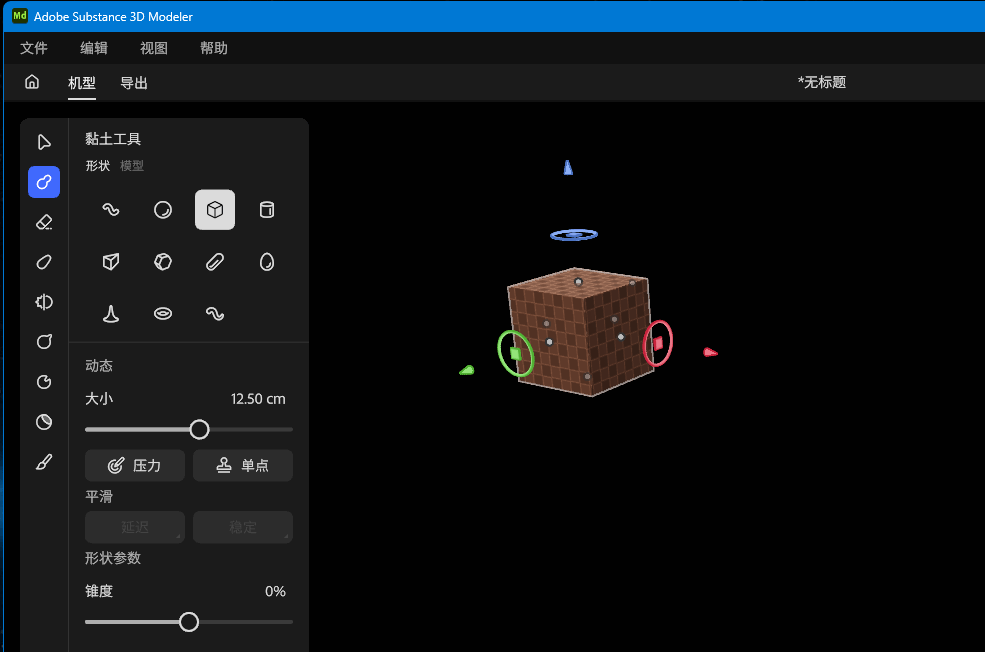The width and height of the screenshot is (985, 652).
Task: Switch to the 导出 tab
Action: coord(134,83)
